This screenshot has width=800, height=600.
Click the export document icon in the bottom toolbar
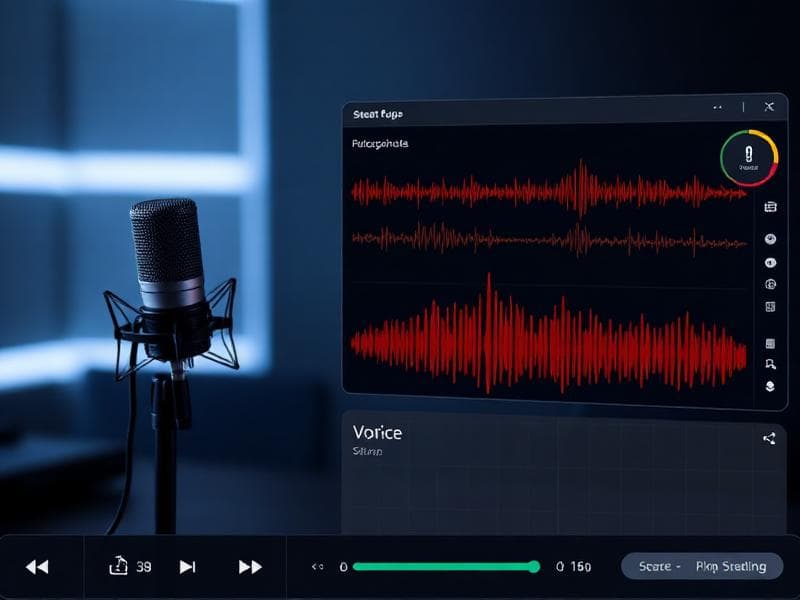click(120, 566)
